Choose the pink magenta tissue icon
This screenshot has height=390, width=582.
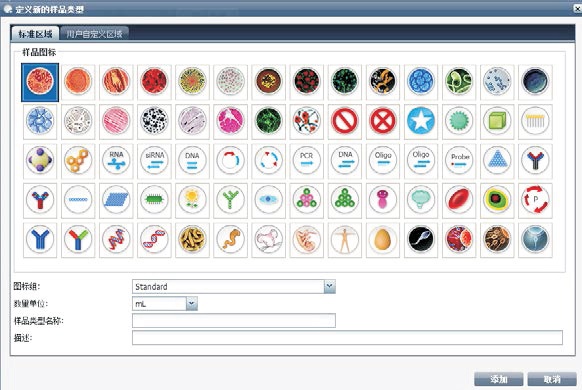coord(230,121)
